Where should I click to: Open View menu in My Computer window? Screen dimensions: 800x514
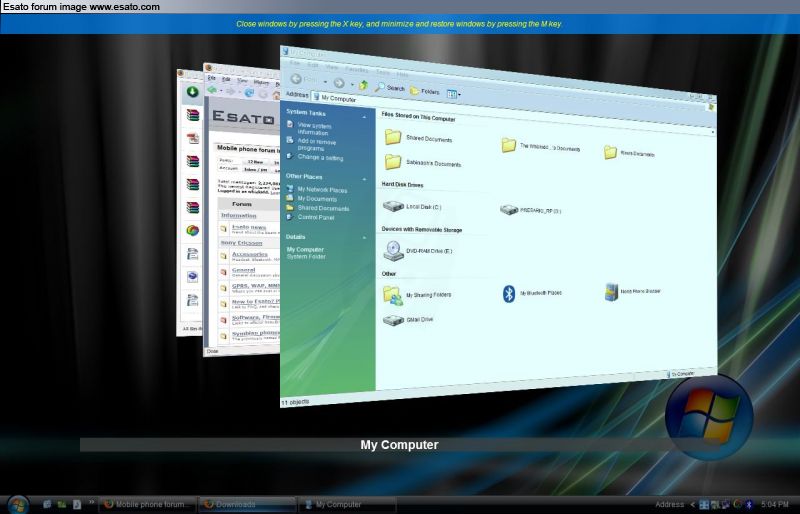[x=332, y=67]
